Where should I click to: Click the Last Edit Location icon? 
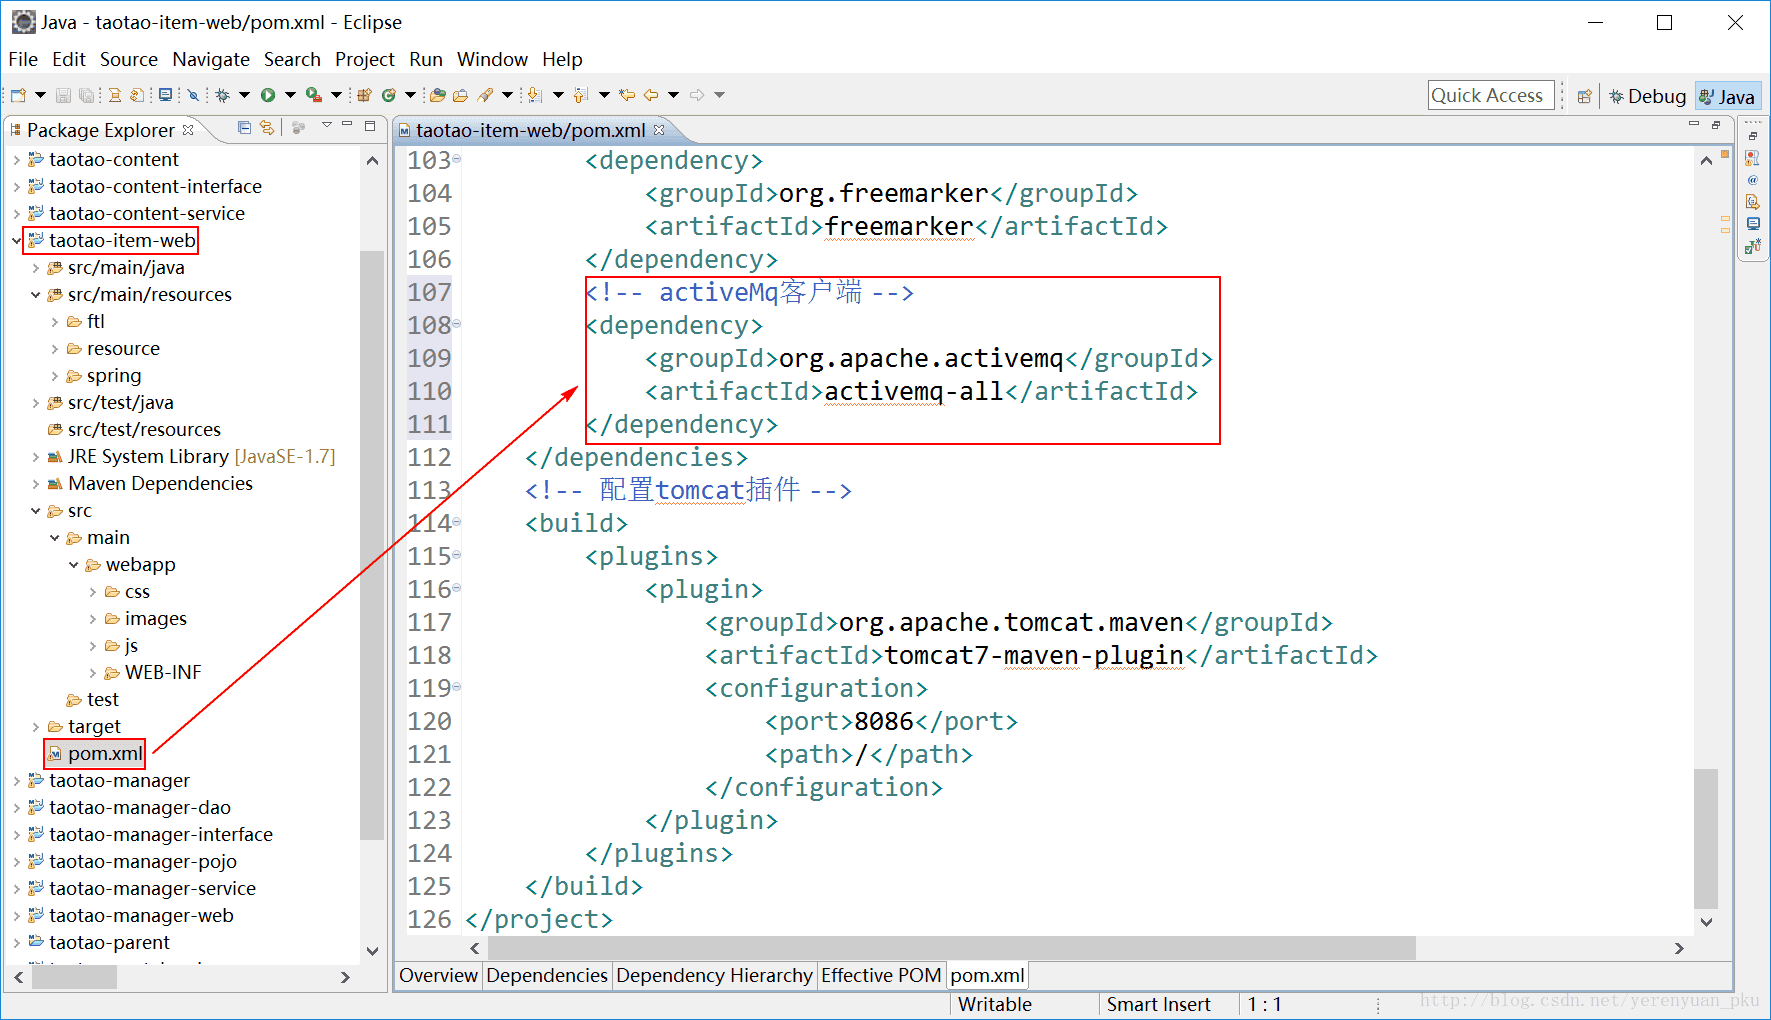pos(627,95)
